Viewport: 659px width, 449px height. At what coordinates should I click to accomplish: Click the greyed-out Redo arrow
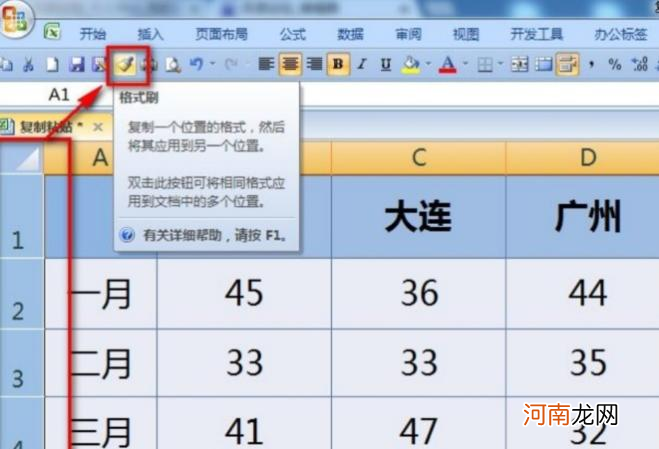point(231,64)
